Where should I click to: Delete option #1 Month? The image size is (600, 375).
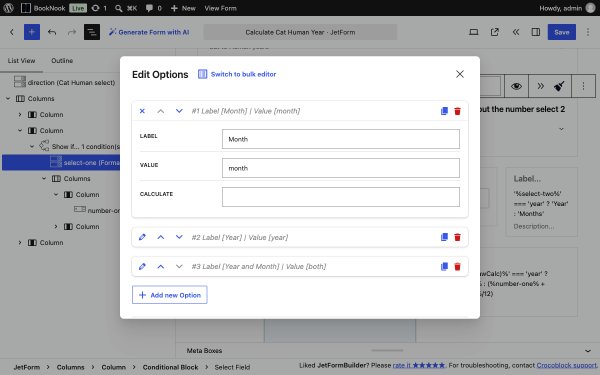click(x=457, y=111)
